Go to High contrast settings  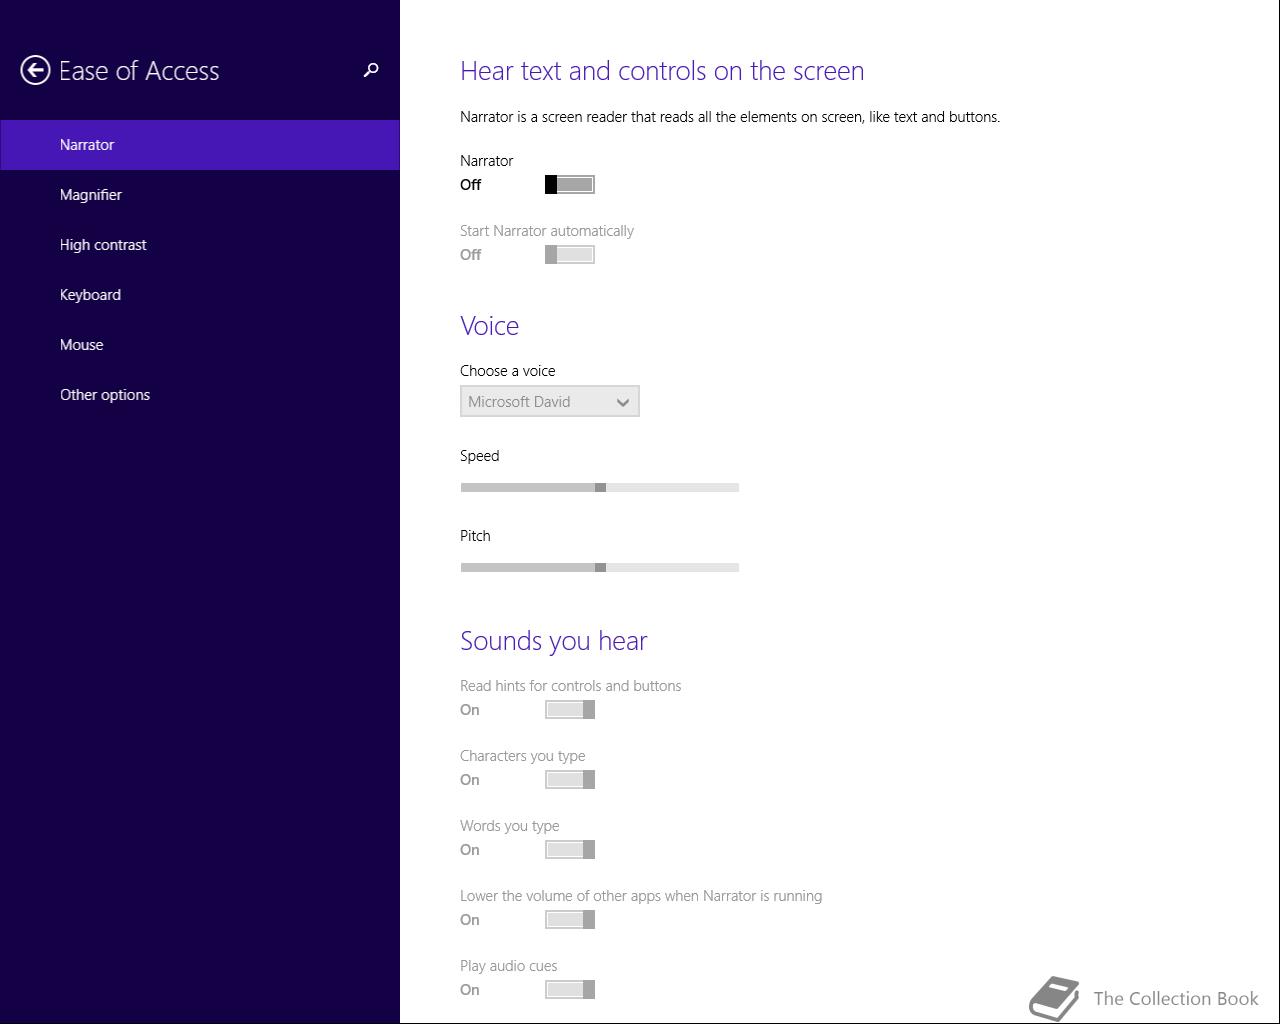200,245
